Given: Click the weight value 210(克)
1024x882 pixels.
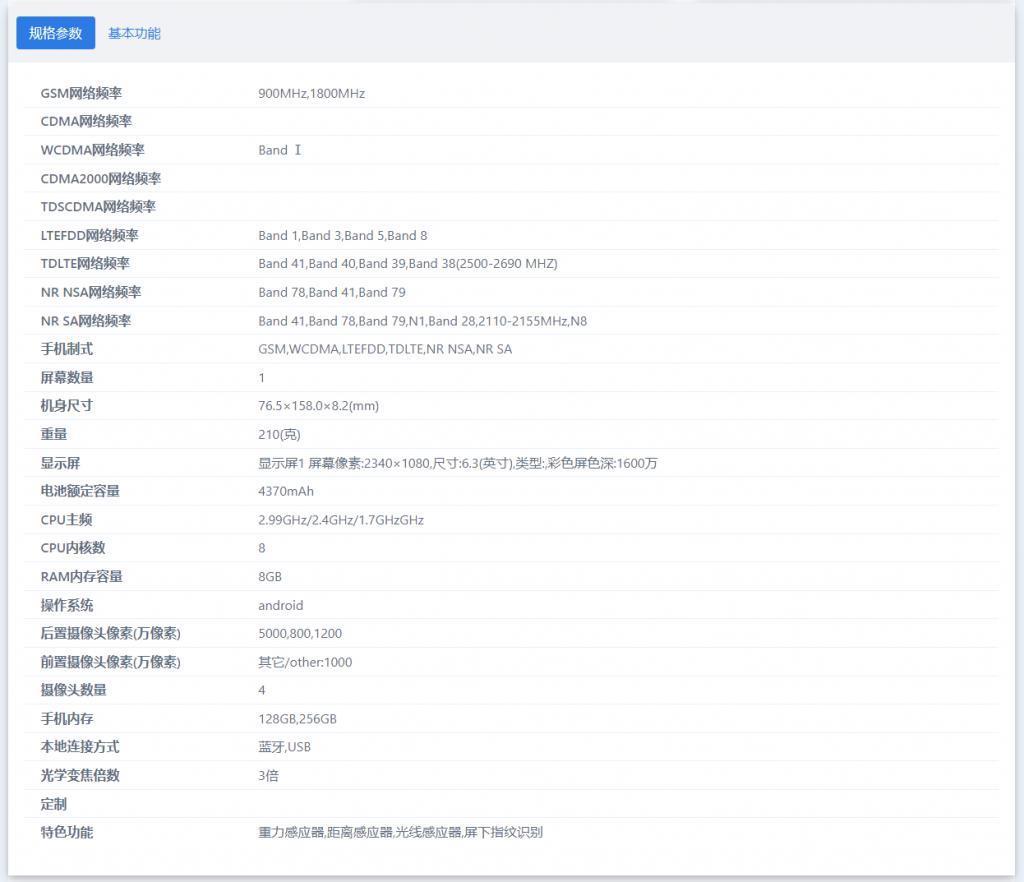Looking at the screenshot, I should pyautogui.click(x=278, y=434).
